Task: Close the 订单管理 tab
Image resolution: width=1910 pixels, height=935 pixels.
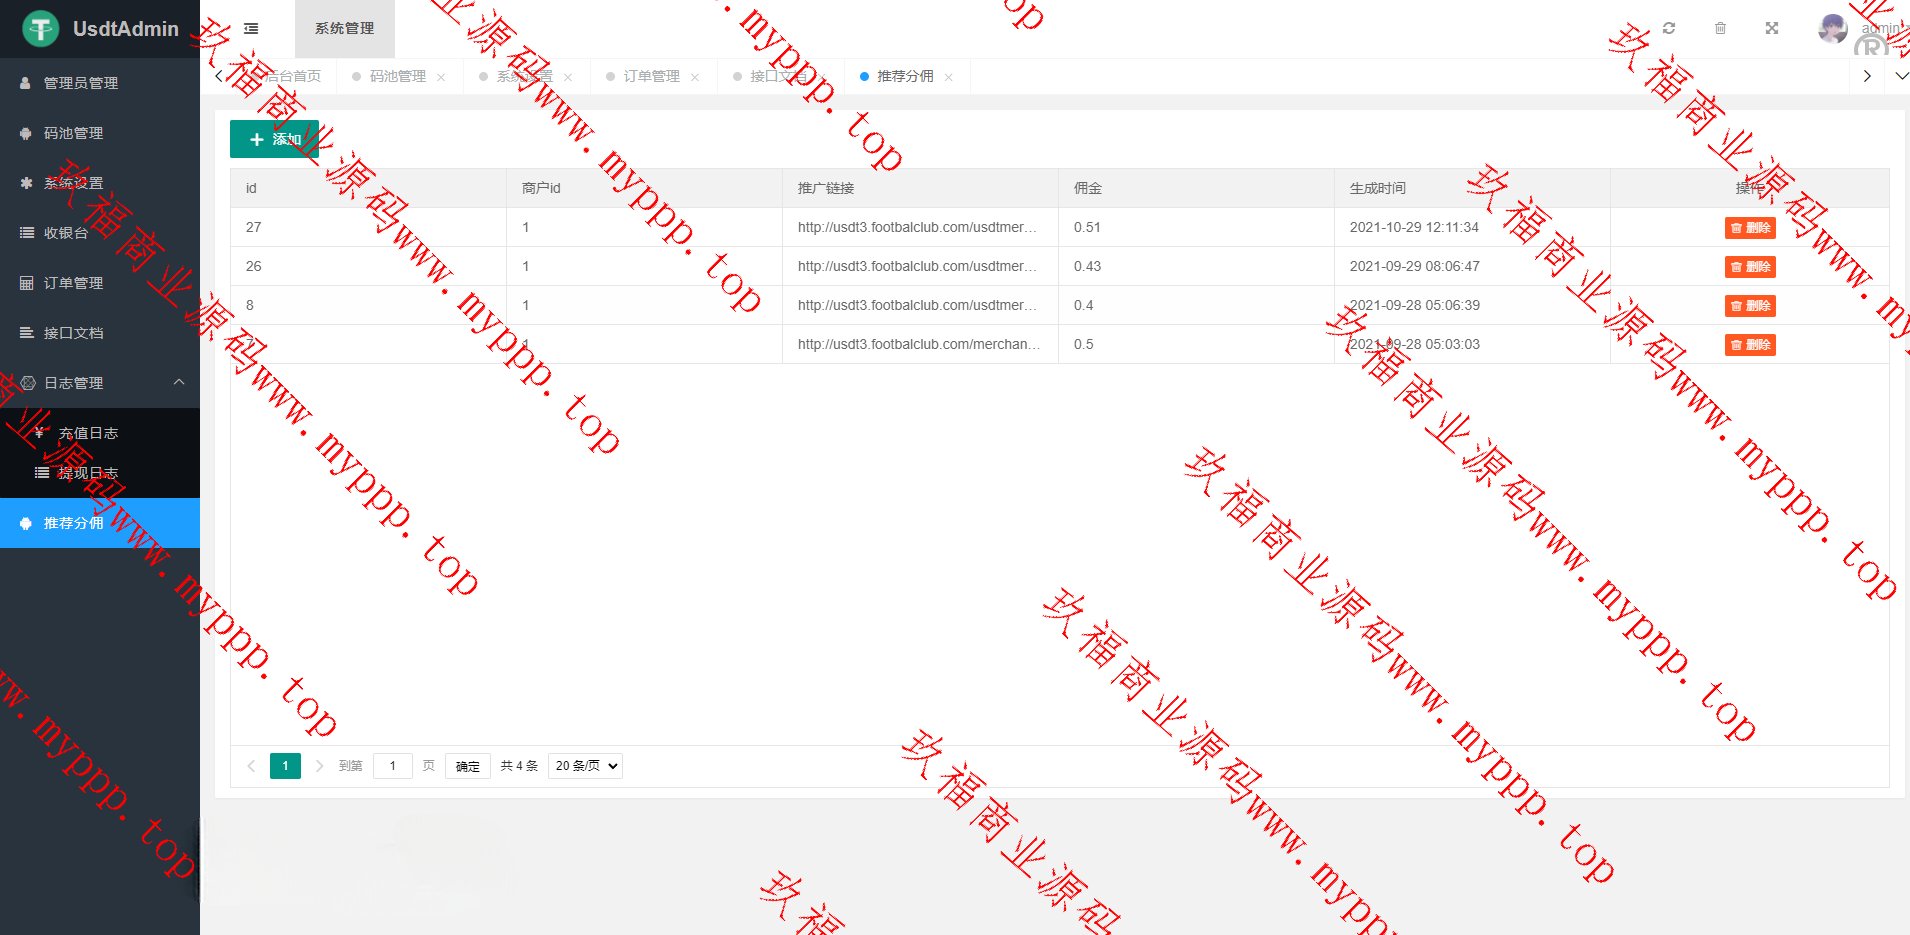Action: tap(695, 77)
